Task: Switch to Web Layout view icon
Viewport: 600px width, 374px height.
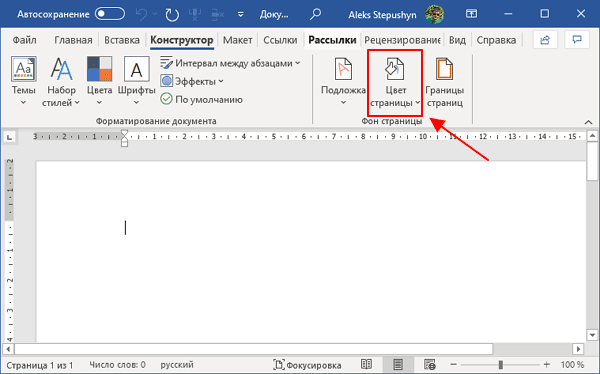Action: pyautogui.click(x=430, y=364)
